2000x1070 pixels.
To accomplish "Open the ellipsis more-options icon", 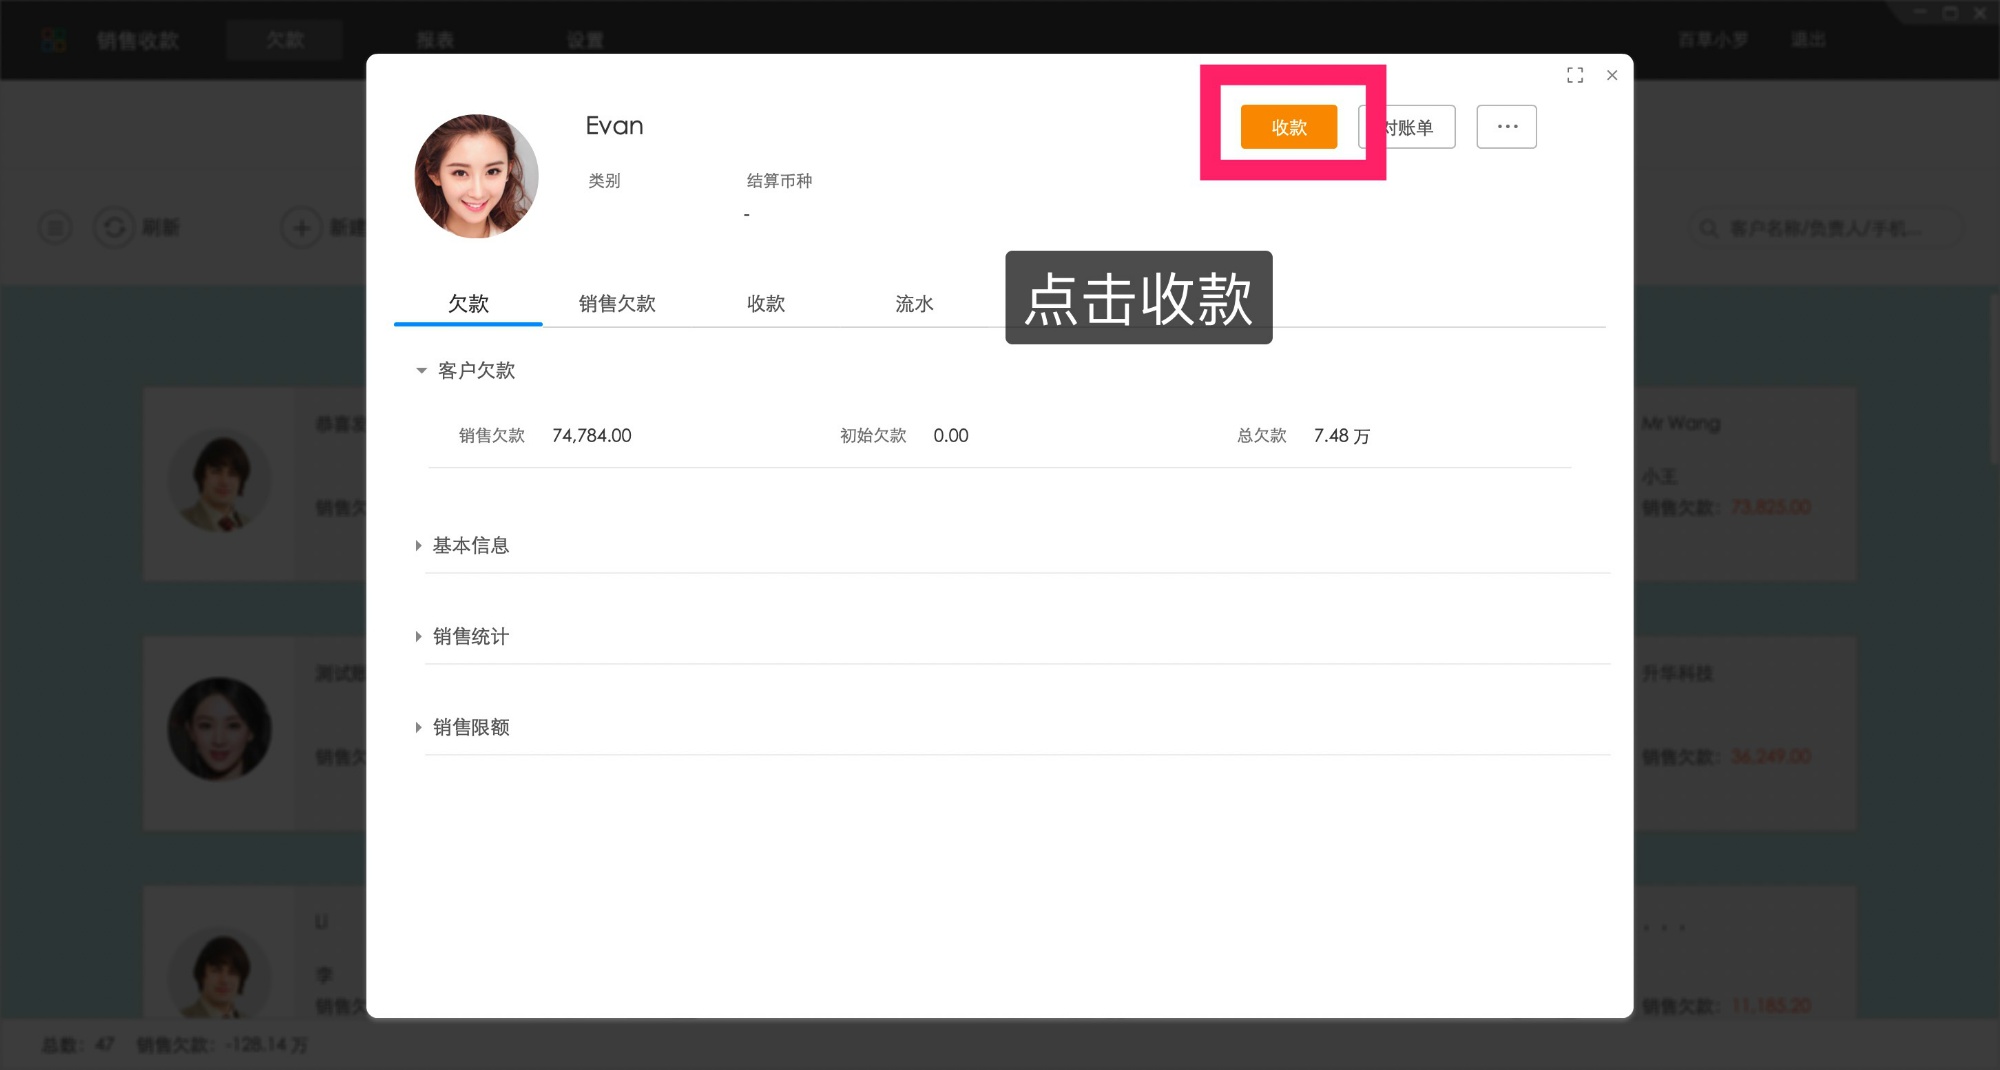I will pos(1507,126).
